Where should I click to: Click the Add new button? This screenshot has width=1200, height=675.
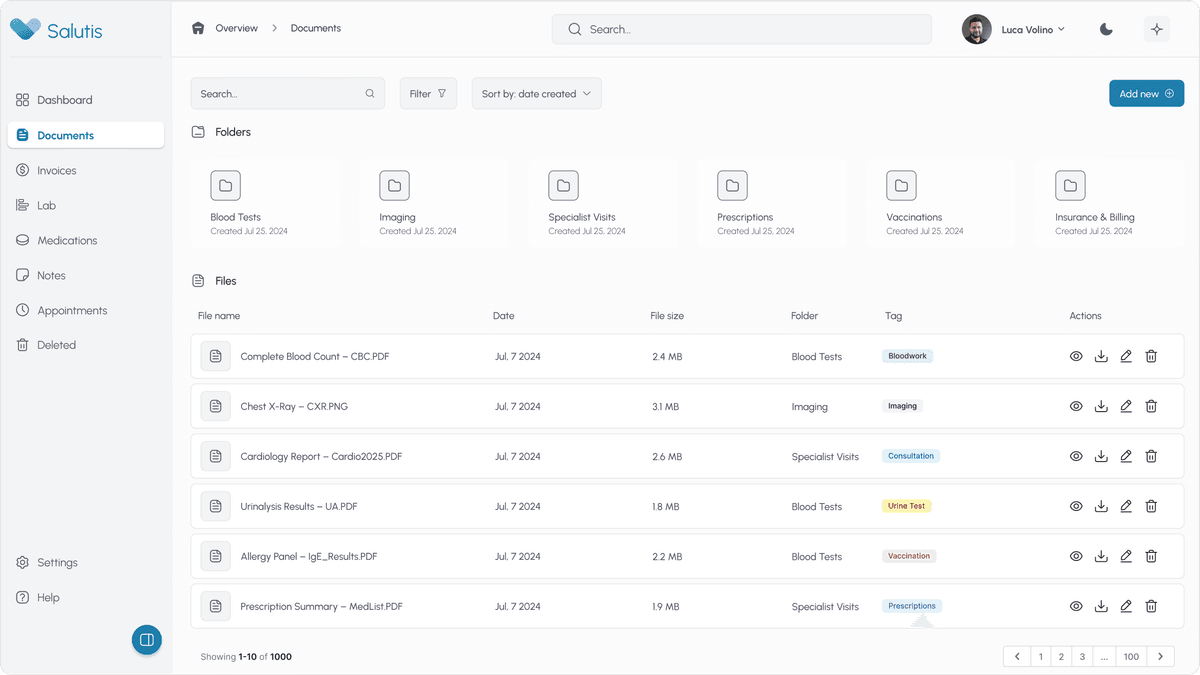1146,93
